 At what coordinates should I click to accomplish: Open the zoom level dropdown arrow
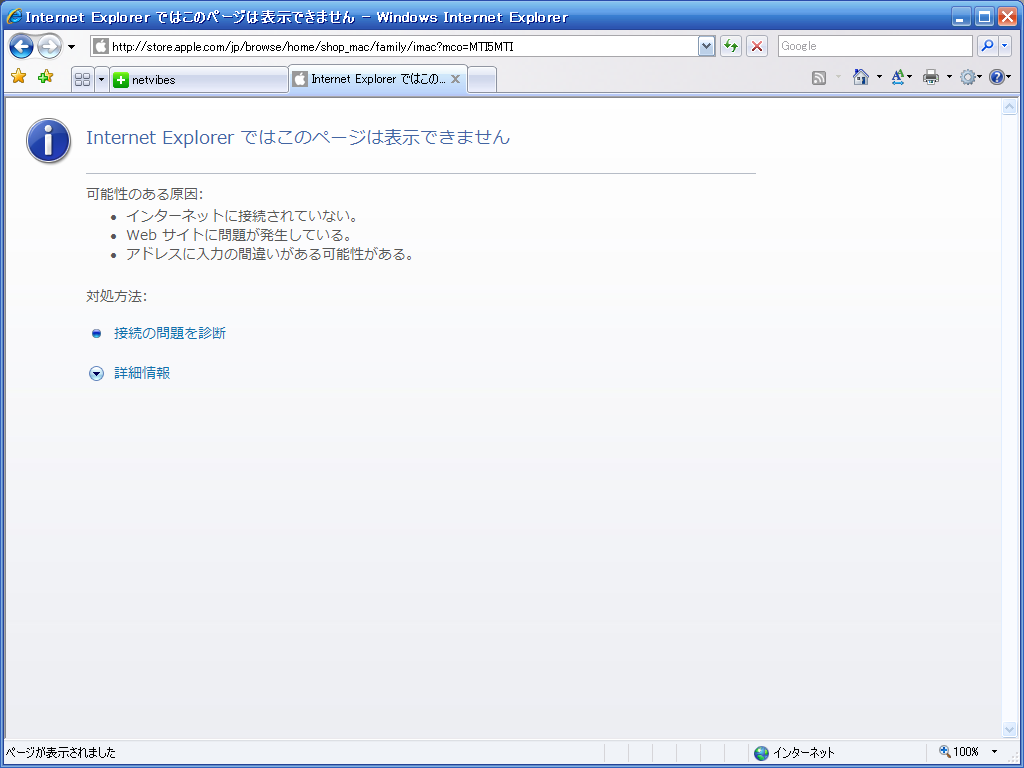click(995, 752)
